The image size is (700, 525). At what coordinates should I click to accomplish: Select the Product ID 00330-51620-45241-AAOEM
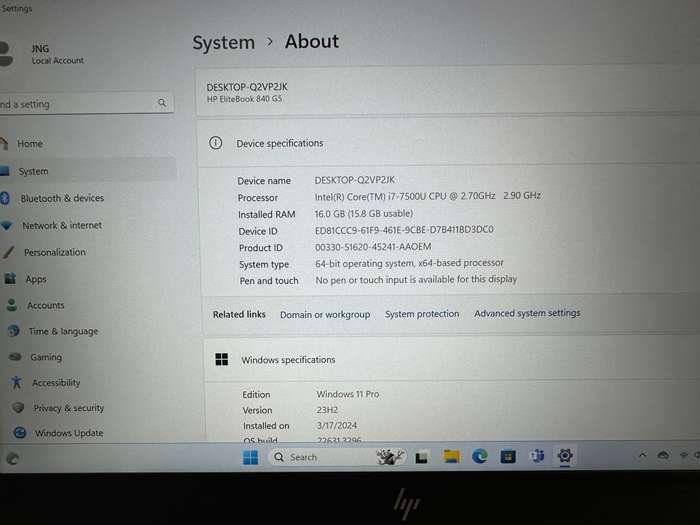click(x=373, y=247)
